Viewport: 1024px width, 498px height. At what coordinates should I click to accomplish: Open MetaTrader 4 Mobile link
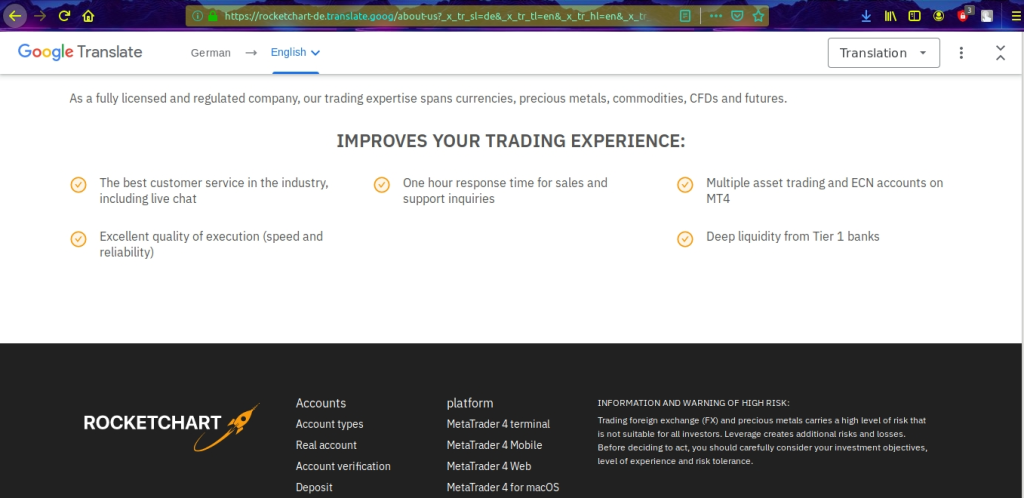pos(494,445)
